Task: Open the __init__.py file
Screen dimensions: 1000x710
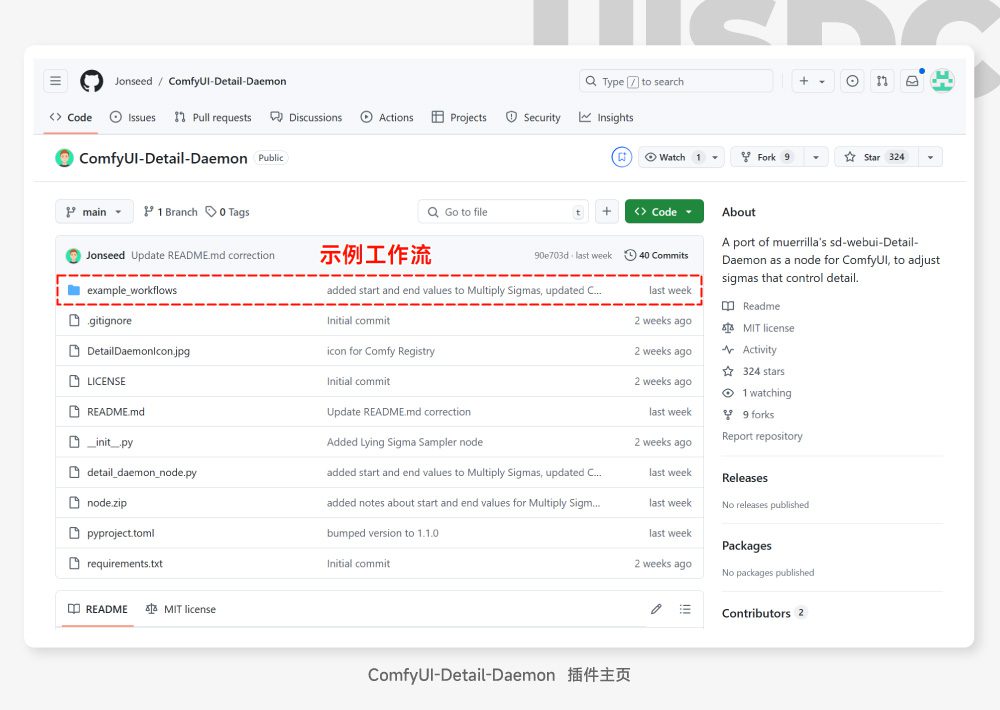Action: coord(110,442)
